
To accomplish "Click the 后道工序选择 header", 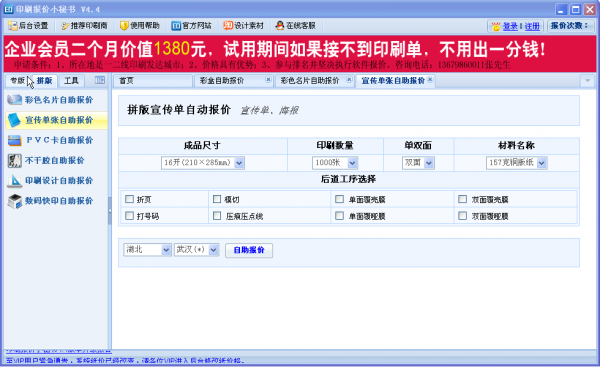I will tap(348, 179).
